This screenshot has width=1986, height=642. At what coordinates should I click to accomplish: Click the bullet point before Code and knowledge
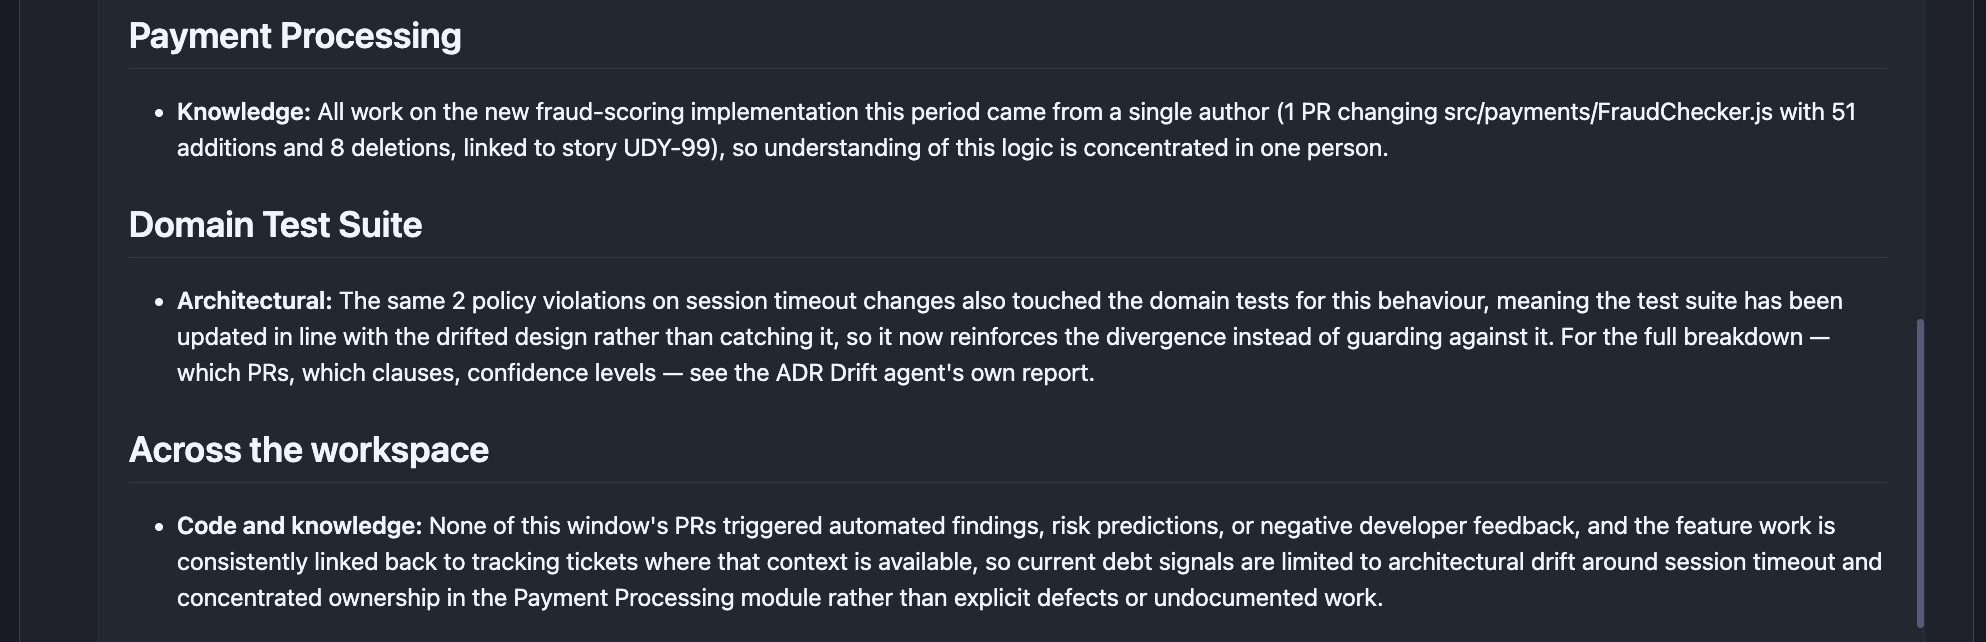tap(159, 527)
